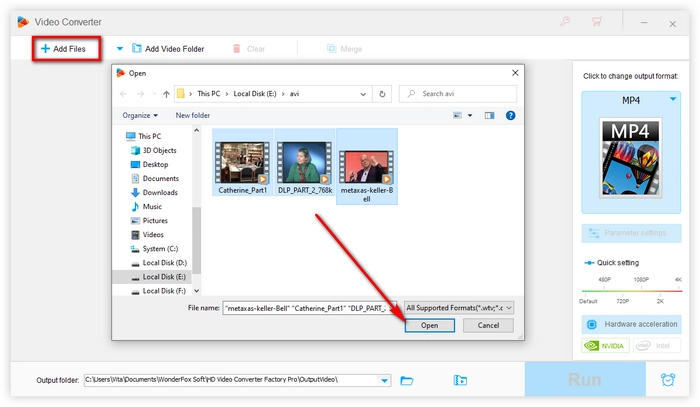Screen dimensions: 700x407
Task: Toggle the preview pane icon in dialog
Action: pyautogui.click(x=491, y=115)
